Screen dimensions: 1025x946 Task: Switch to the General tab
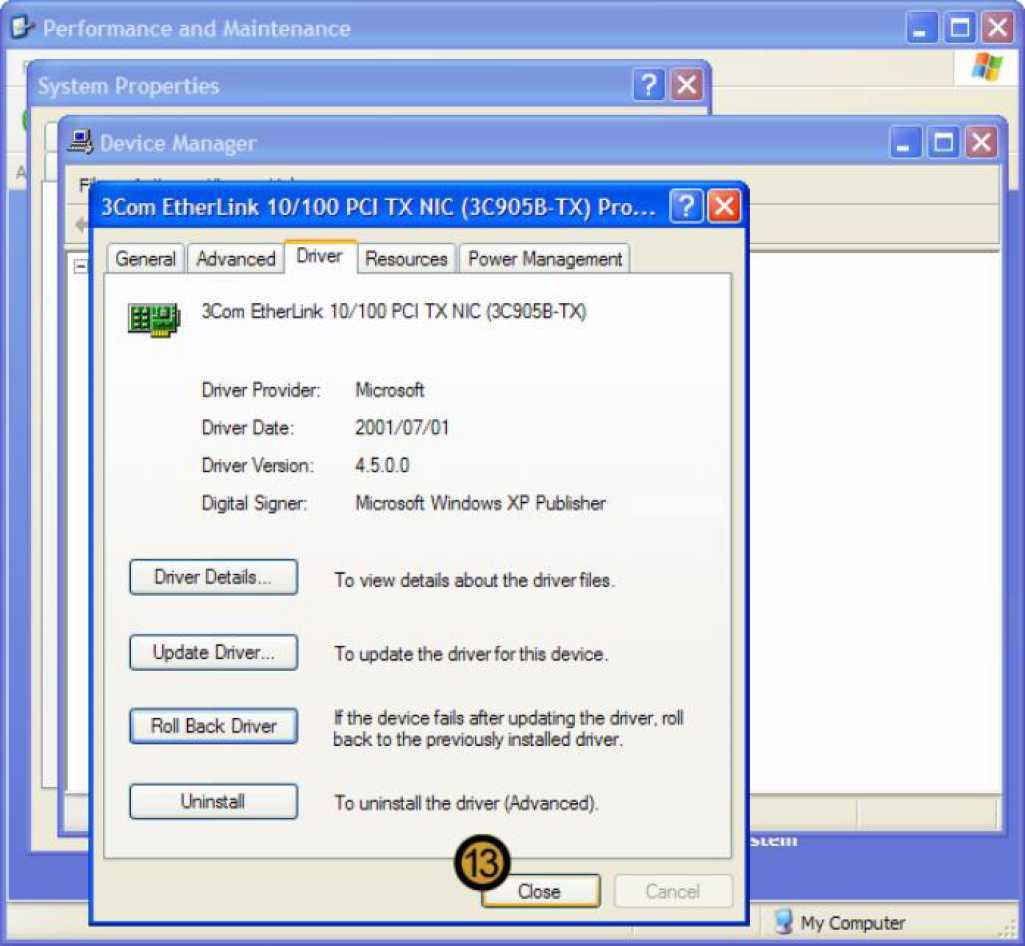[146, 259]
